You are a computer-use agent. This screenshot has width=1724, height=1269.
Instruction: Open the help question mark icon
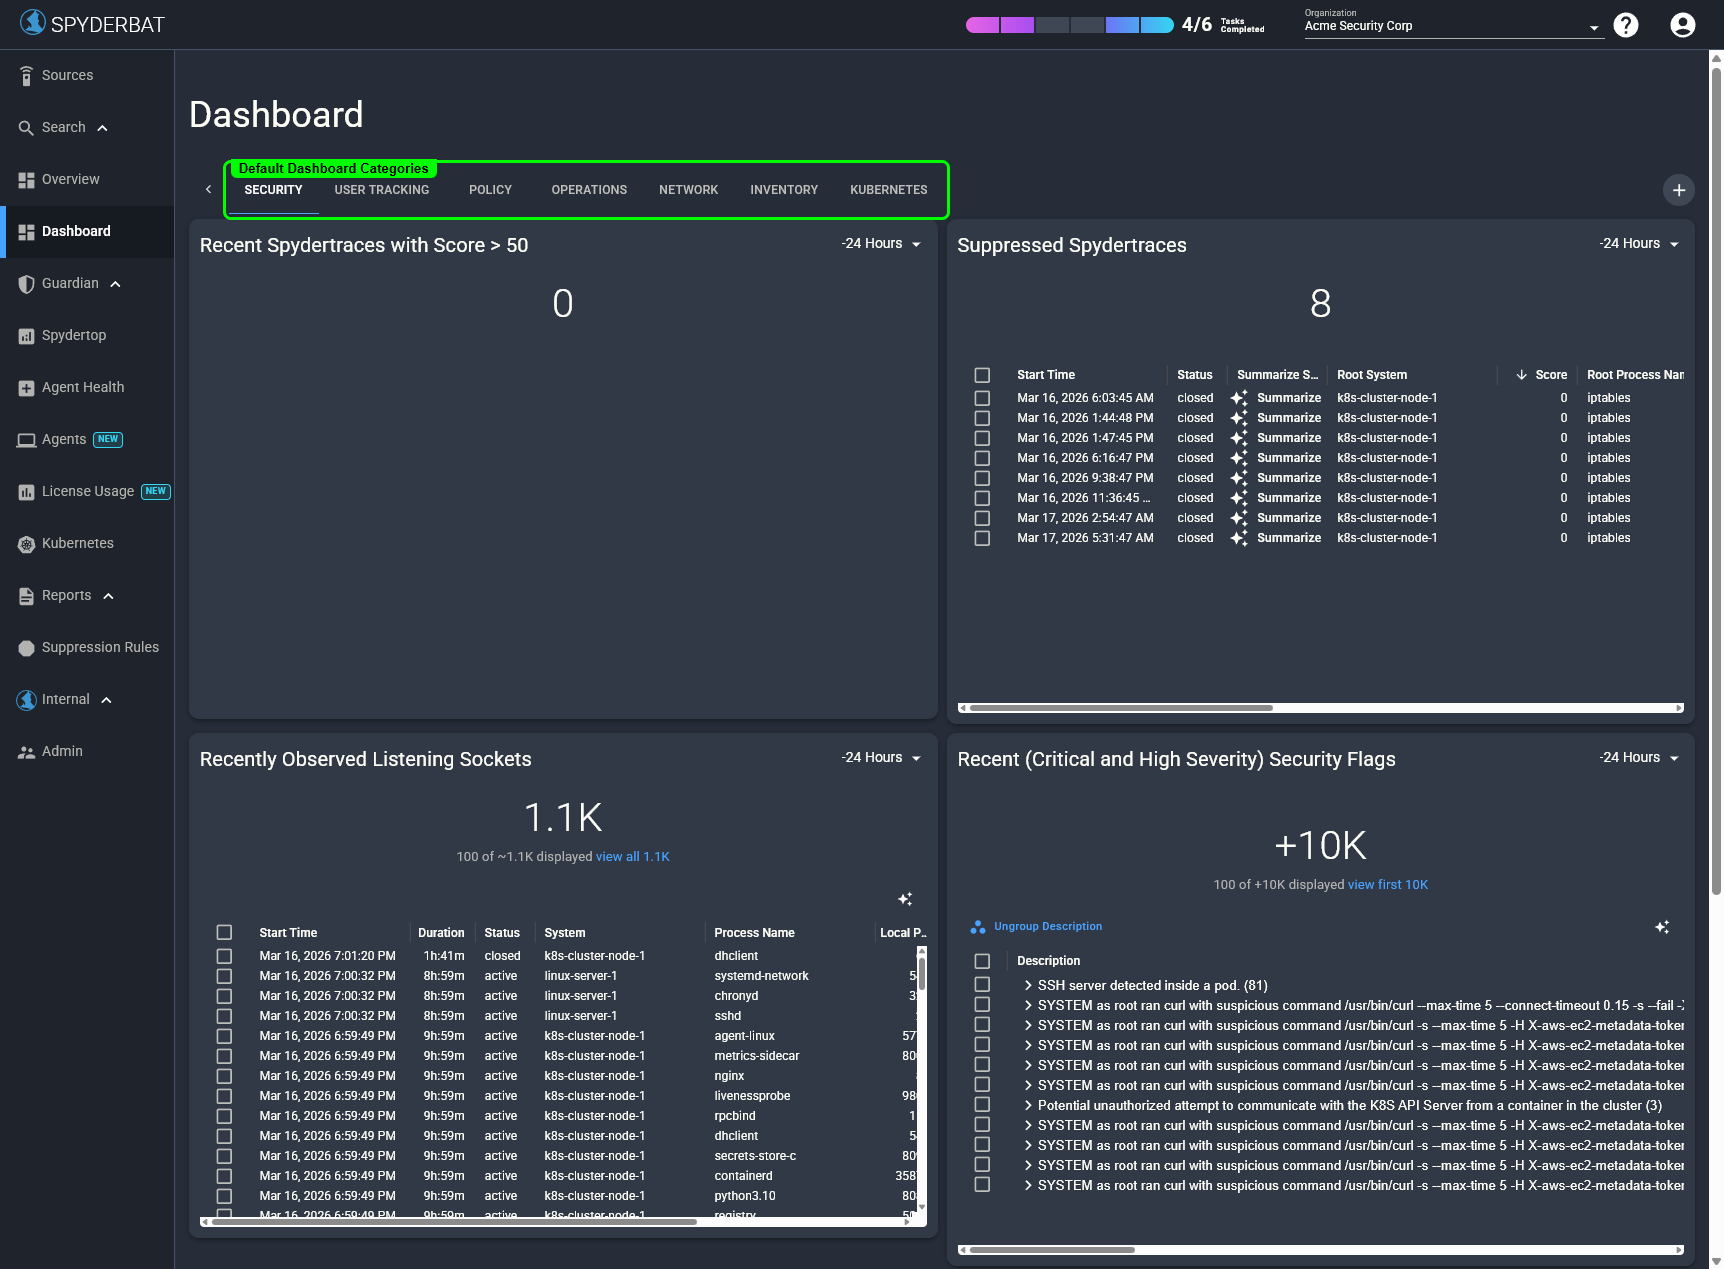pos(1626,25)
